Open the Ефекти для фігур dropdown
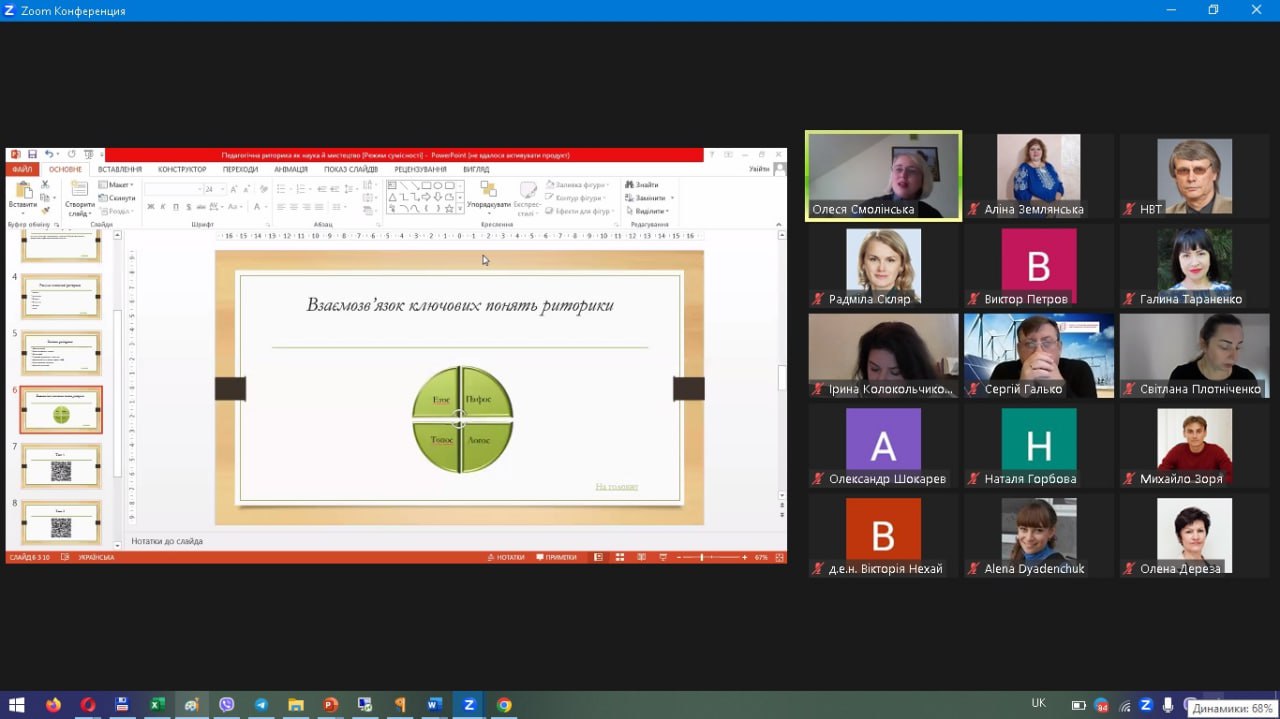1280x719 pixels. (580, 211)
